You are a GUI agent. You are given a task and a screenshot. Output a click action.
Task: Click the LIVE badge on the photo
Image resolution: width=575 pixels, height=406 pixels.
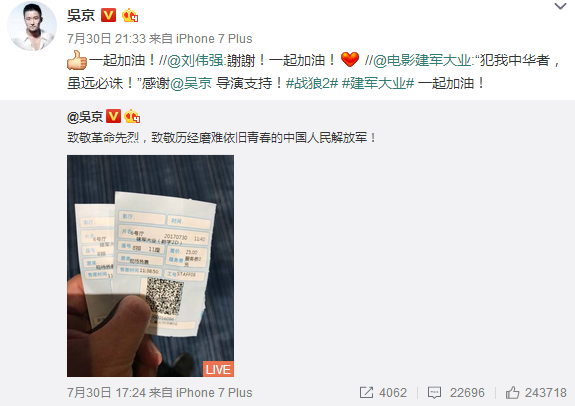[x=218, y=369]
